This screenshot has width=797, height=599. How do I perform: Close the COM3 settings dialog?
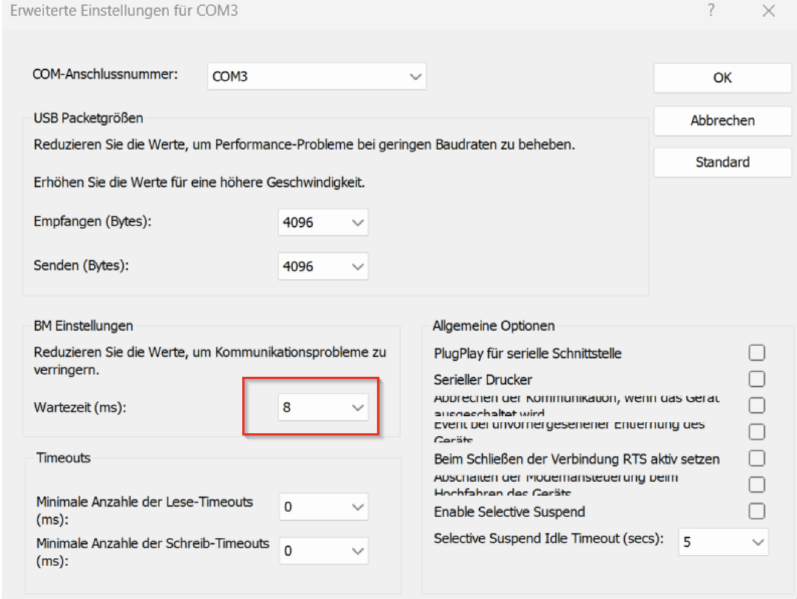point(768,11)
